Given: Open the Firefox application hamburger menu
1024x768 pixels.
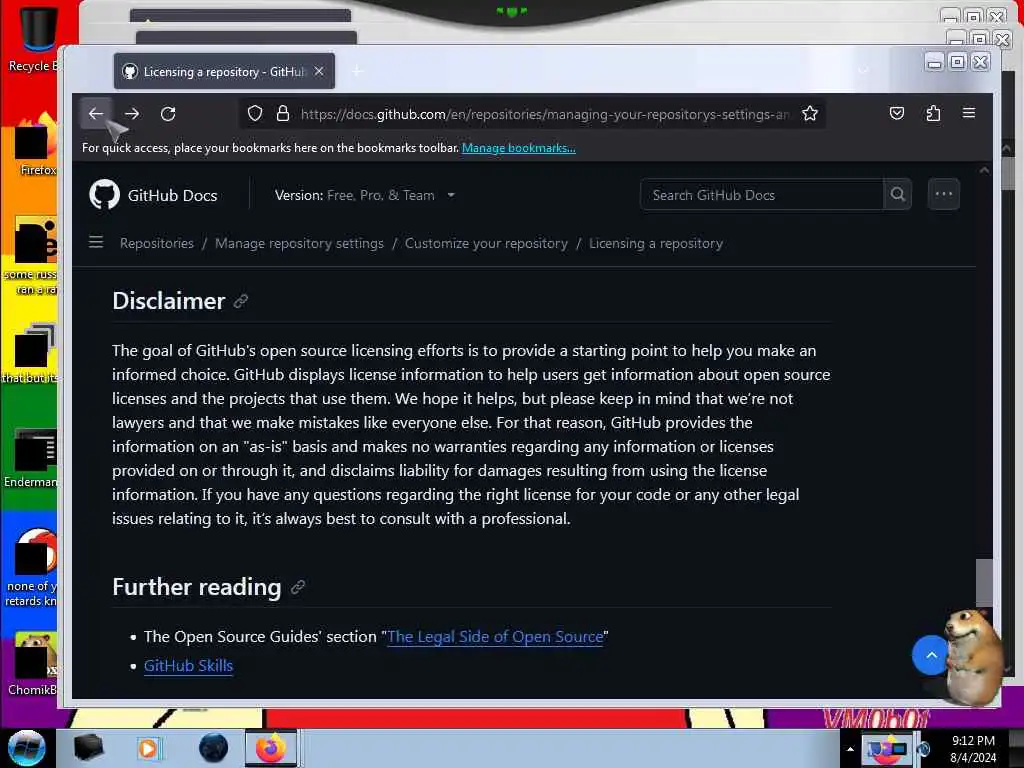Looking at the screenshot, I should click(x=968, y=113).
